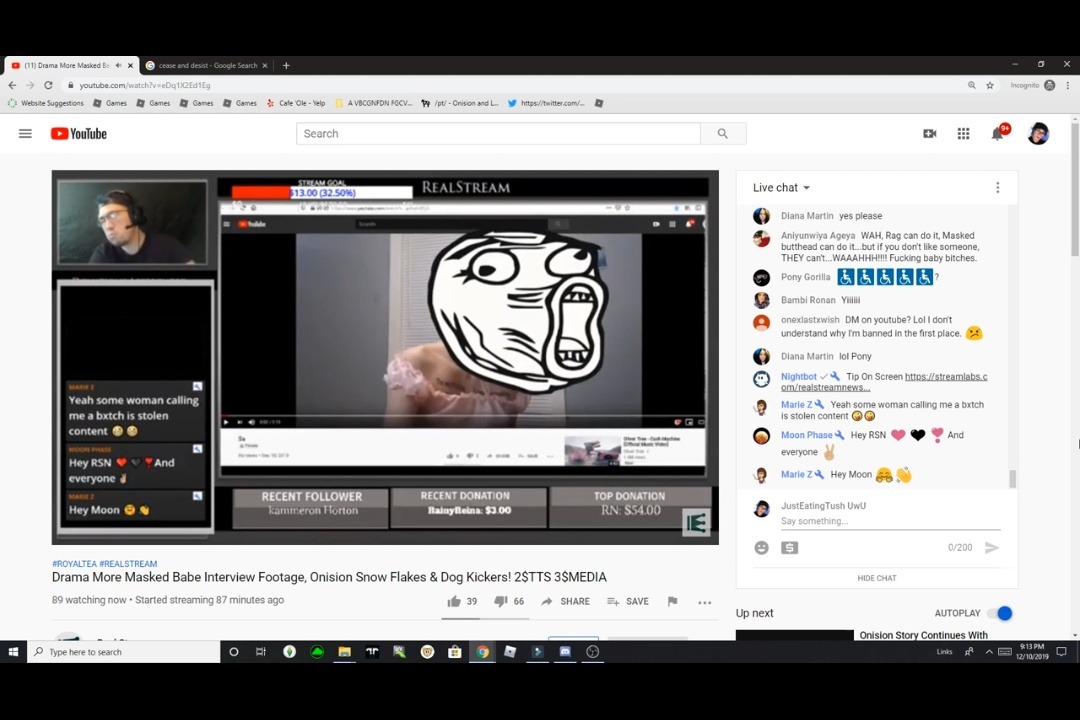Screen dimensions: 1080x720
Task: Mute the YouTube tab audio icon
Action: click(118, 65)
